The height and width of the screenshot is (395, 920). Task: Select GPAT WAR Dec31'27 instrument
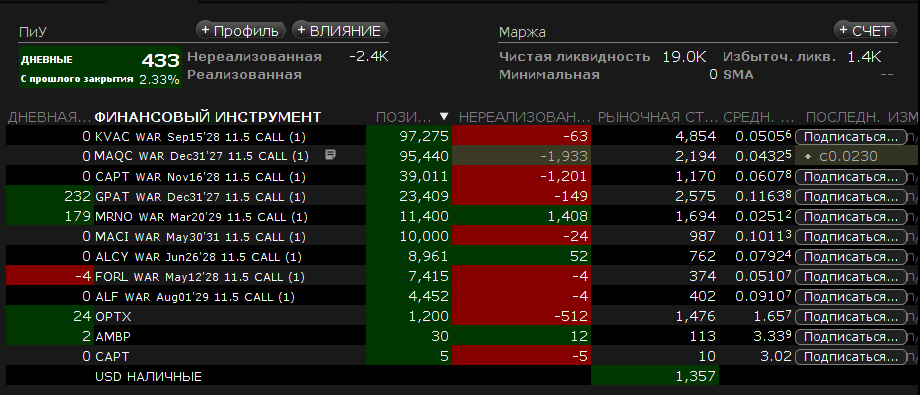point(200,197)
